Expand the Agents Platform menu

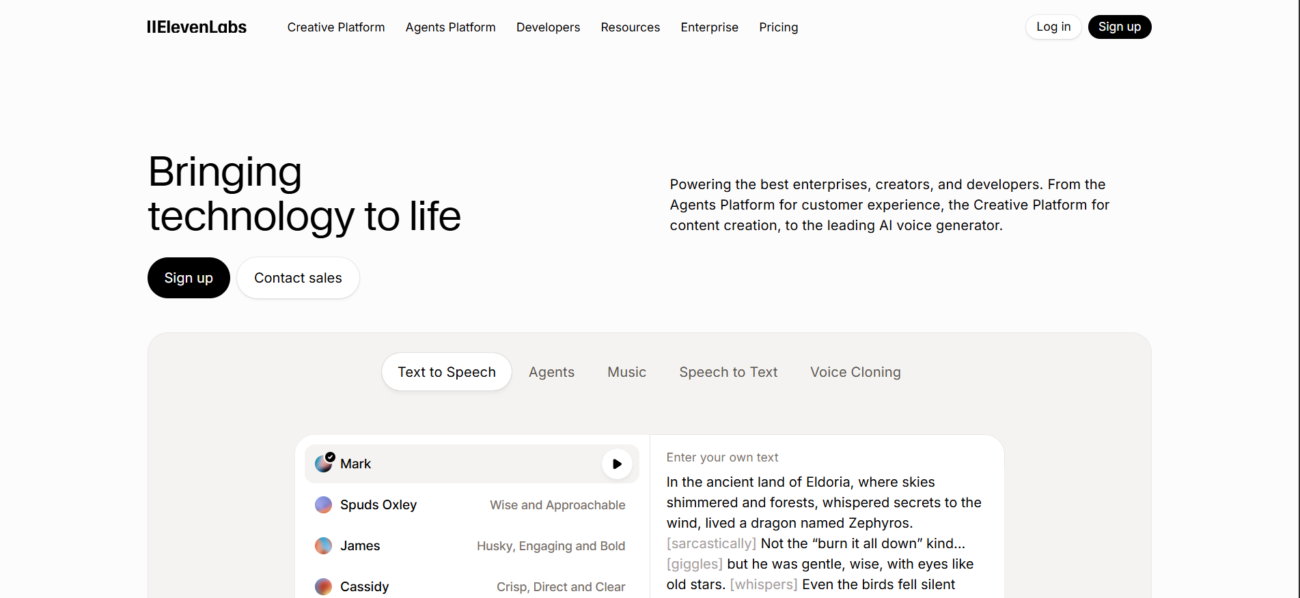tap(450, 27)
